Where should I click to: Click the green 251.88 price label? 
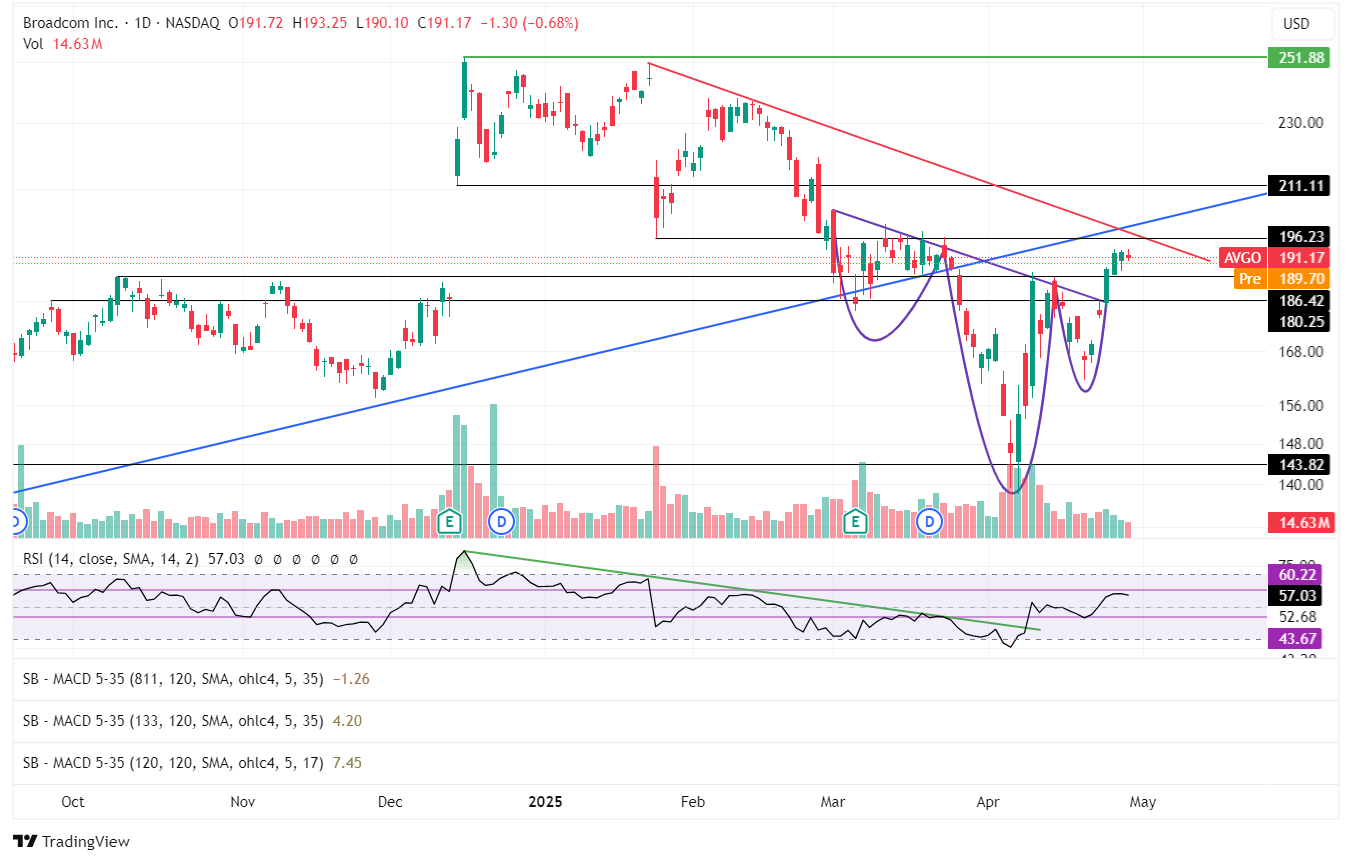pos(1298,58)
